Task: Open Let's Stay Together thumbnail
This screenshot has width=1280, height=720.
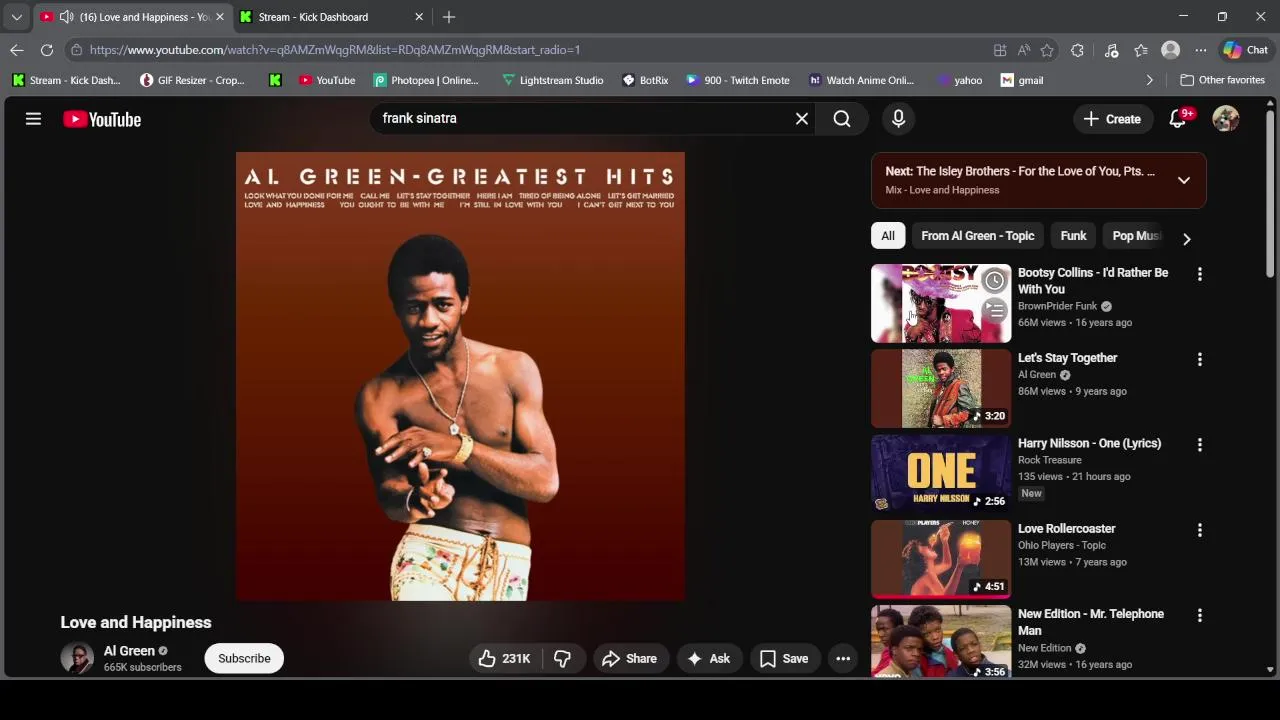Action: 941,389
